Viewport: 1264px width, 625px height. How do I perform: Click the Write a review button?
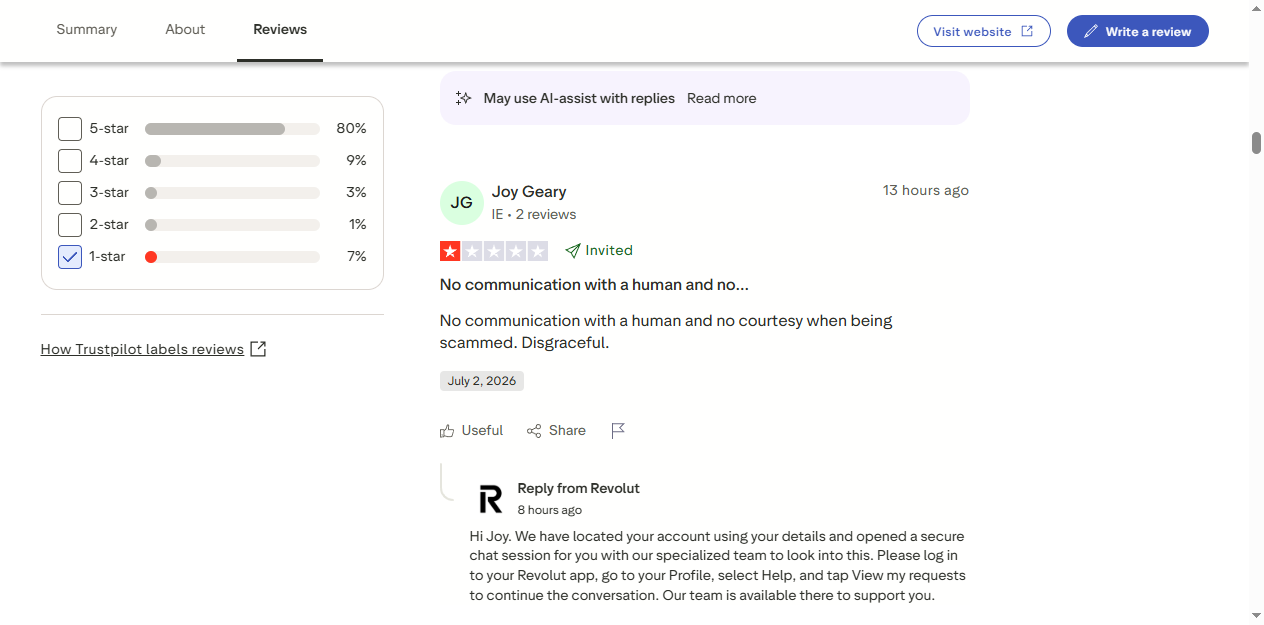pos(1138,31)
